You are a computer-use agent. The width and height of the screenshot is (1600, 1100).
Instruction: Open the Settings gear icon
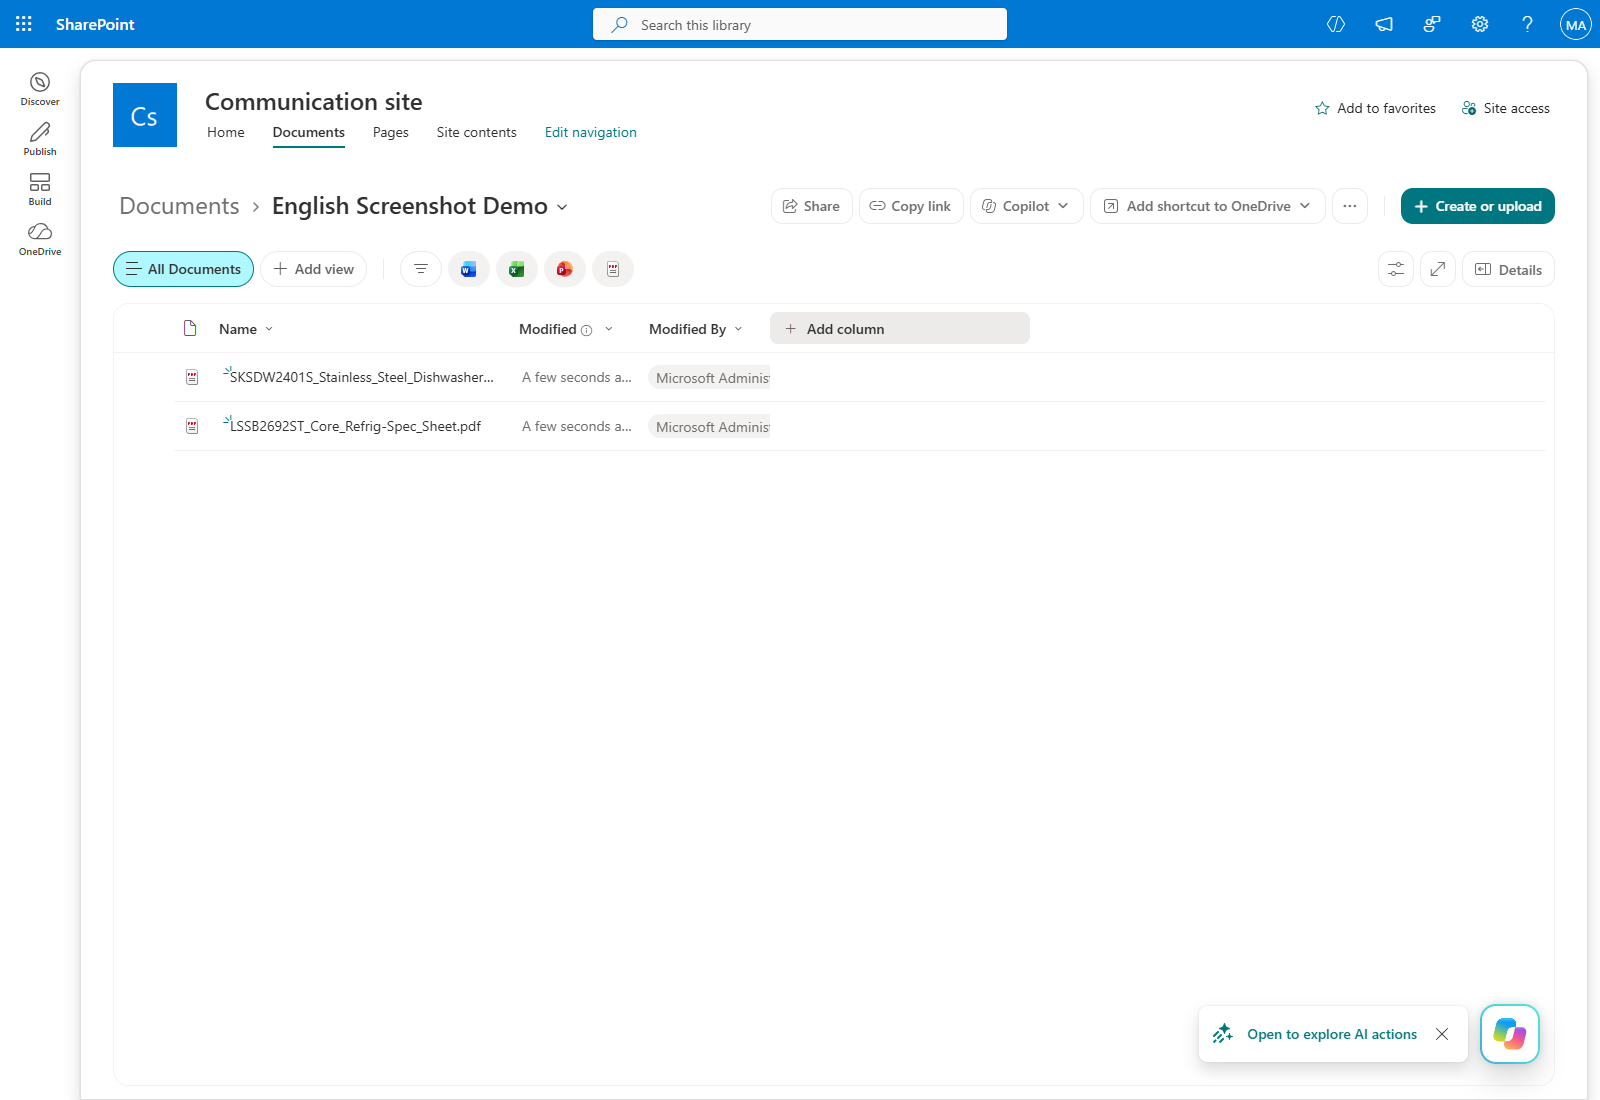[1480, 24]
